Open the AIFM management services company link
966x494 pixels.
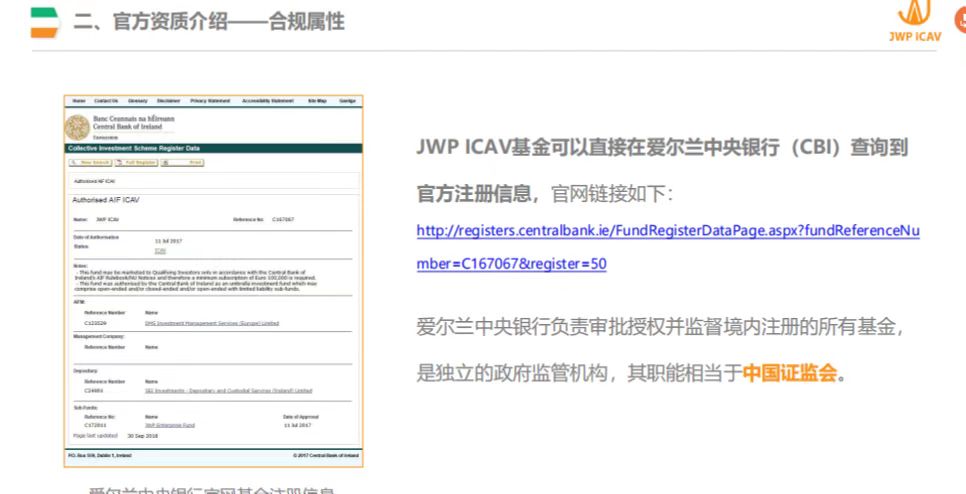tap(212, 323)
